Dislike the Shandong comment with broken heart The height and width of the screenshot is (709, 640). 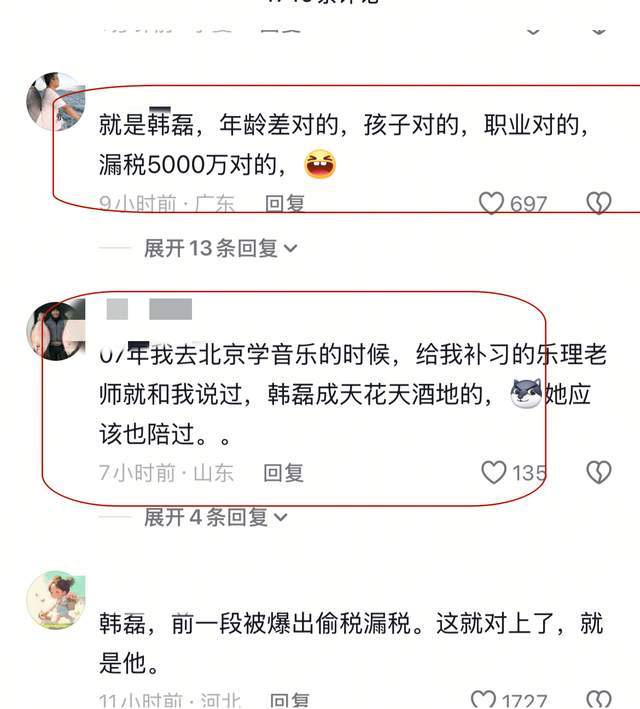[599, 473]
